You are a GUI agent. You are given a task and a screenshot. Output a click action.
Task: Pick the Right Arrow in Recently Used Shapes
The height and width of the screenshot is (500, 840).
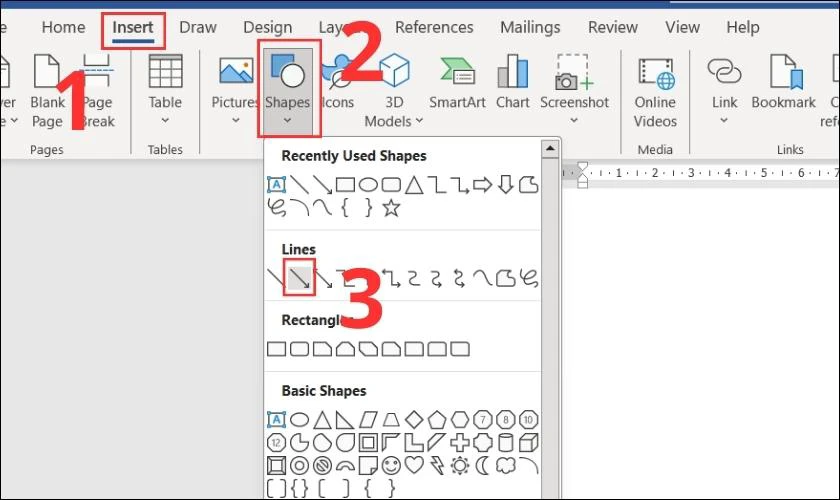[483, 185]
